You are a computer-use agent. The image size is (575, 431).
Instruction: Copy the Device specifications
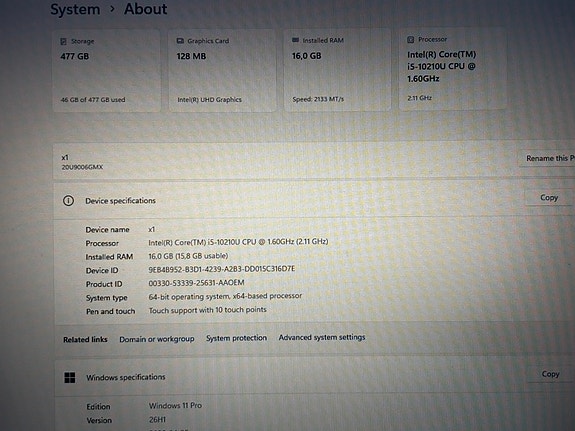(x=549, y=197)
